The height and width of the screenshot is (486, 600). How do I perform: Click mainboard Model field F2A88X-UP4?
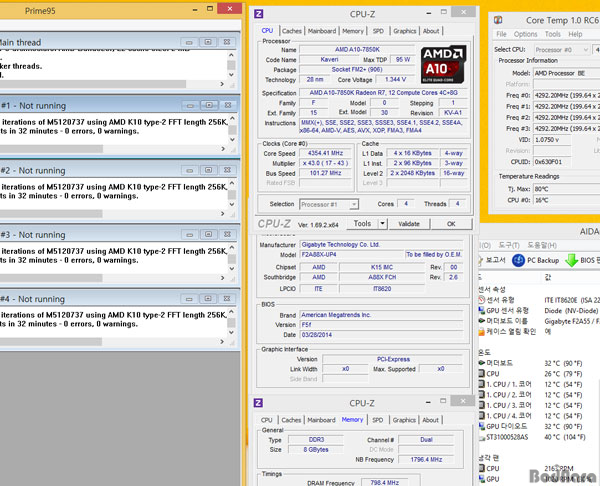tap(352, 254)
